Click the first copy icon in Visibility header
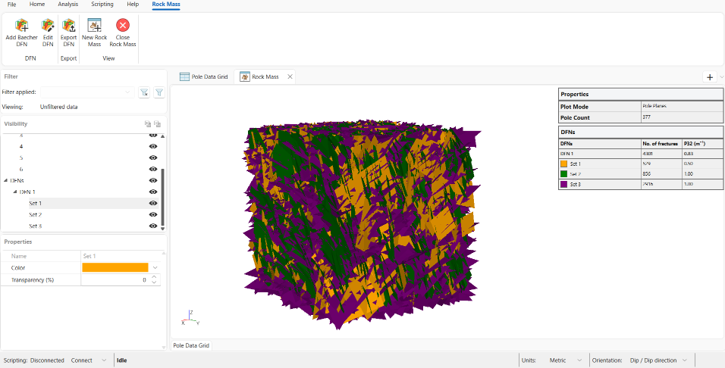Image resolution: width=725 pixels, height=368 pixels. point(147,124)
